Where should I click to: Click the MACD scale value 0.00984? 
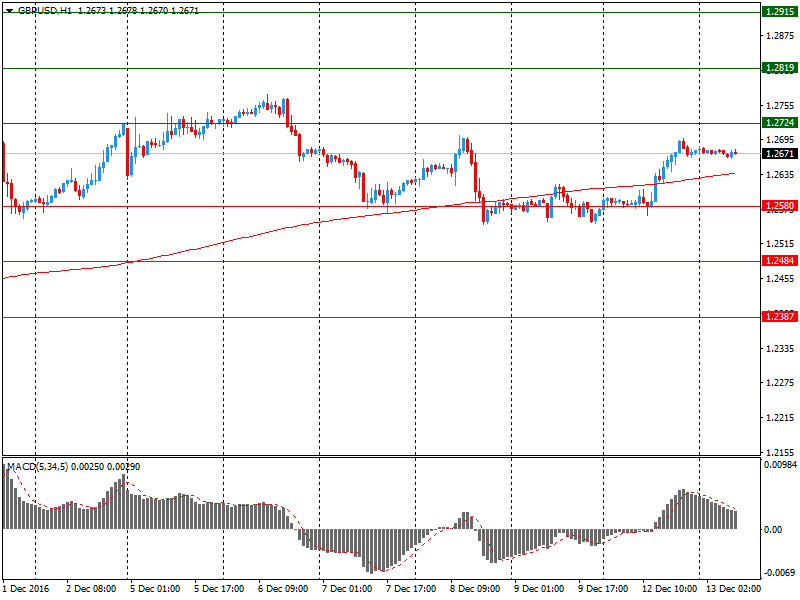[781, 465]
